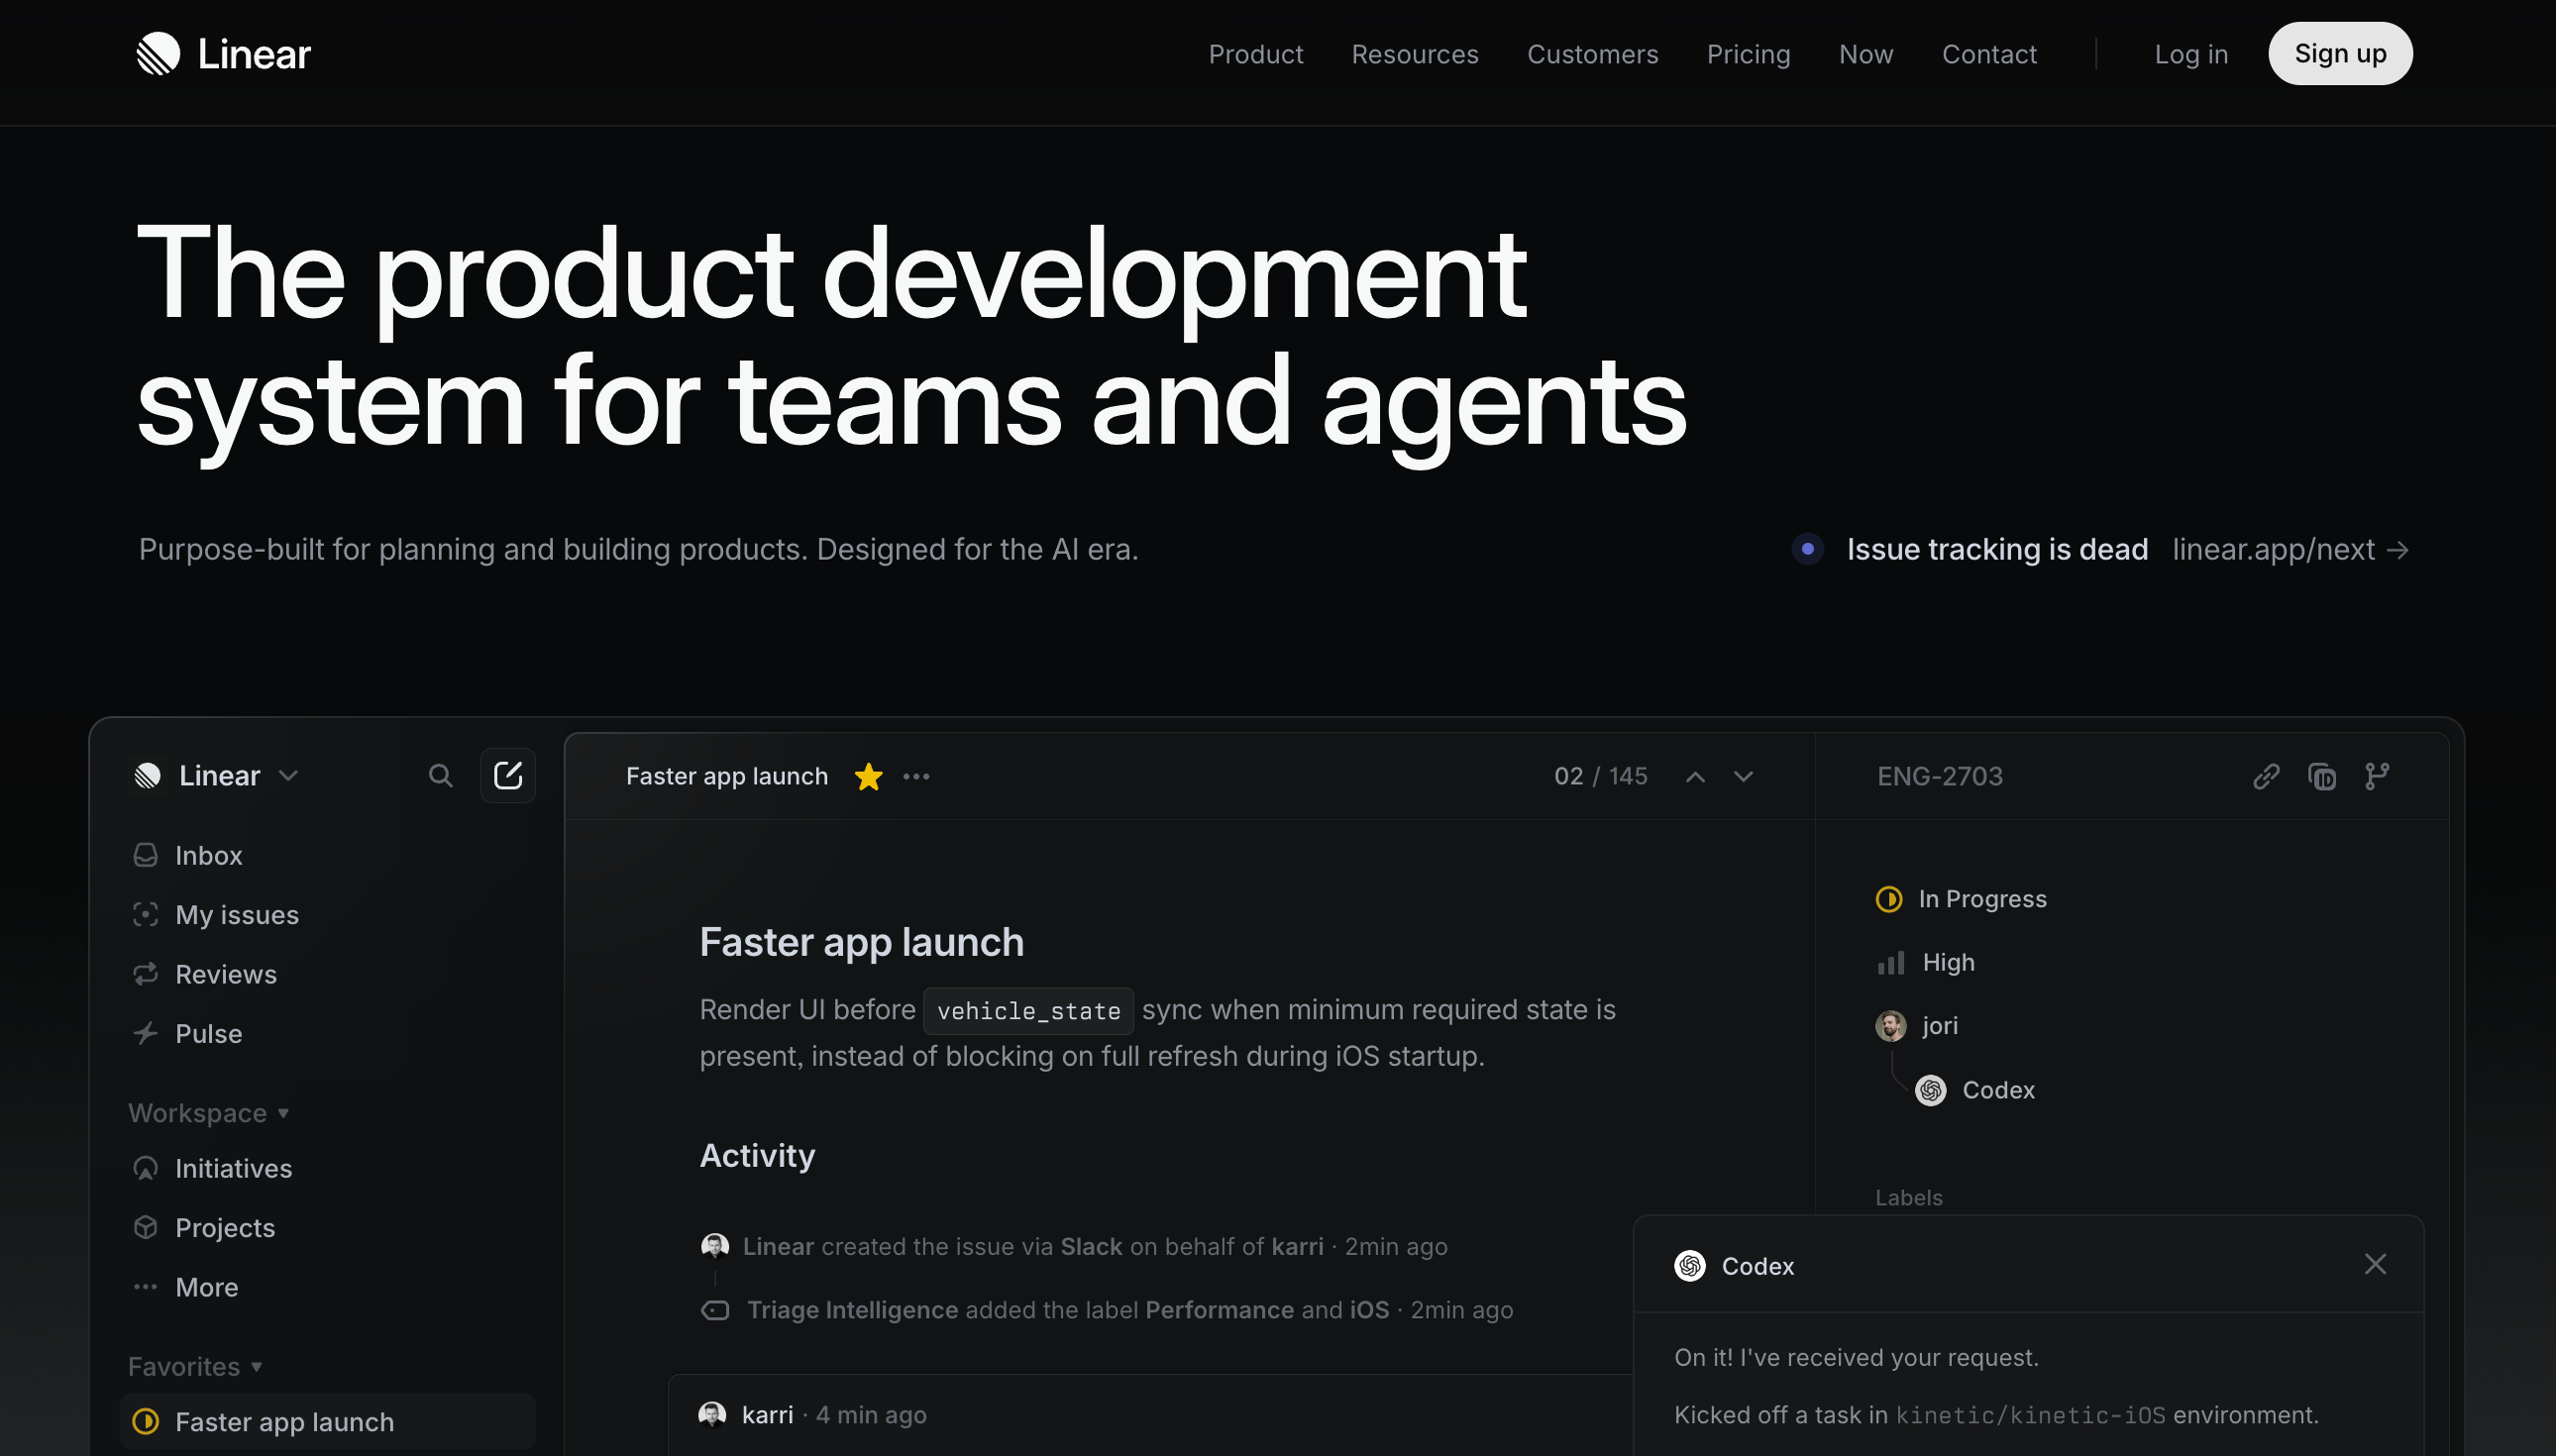Click the vehicle_state code snippet
Image resolution: width=2556 pixels, height=1456 pixels.
[1028, 1010]
